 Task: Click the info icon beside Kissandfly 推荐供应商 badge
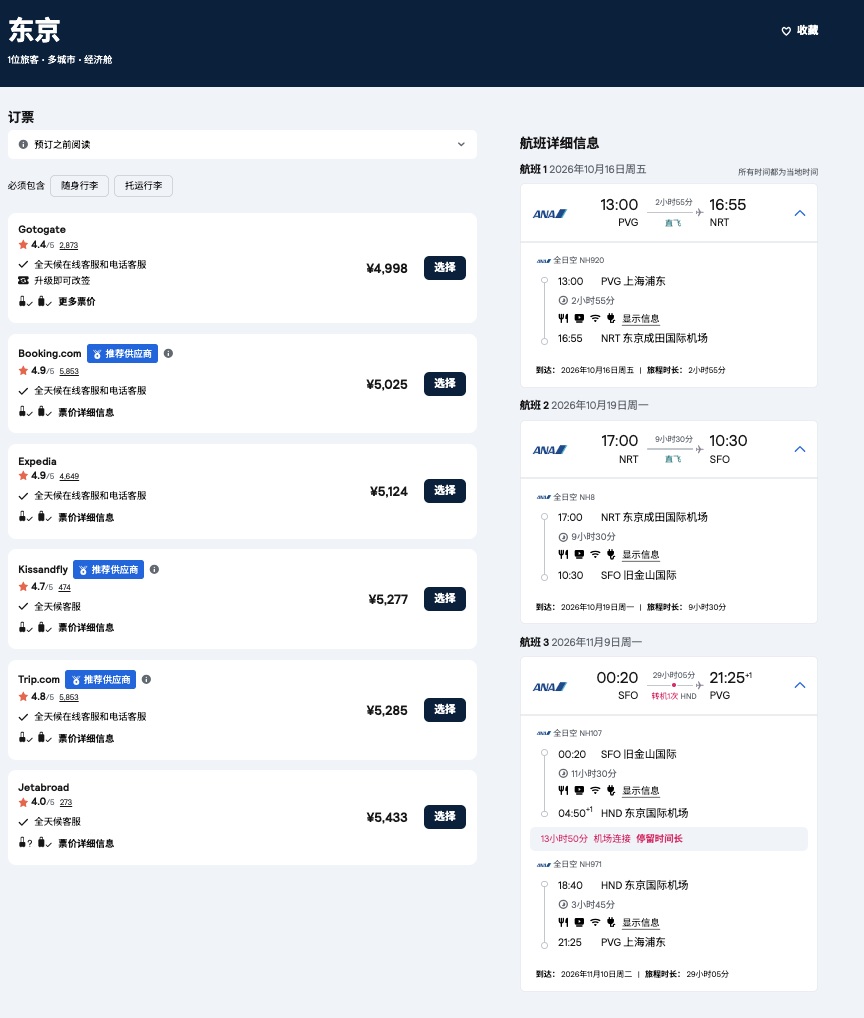pyautogui.click(x=154, y=569)
